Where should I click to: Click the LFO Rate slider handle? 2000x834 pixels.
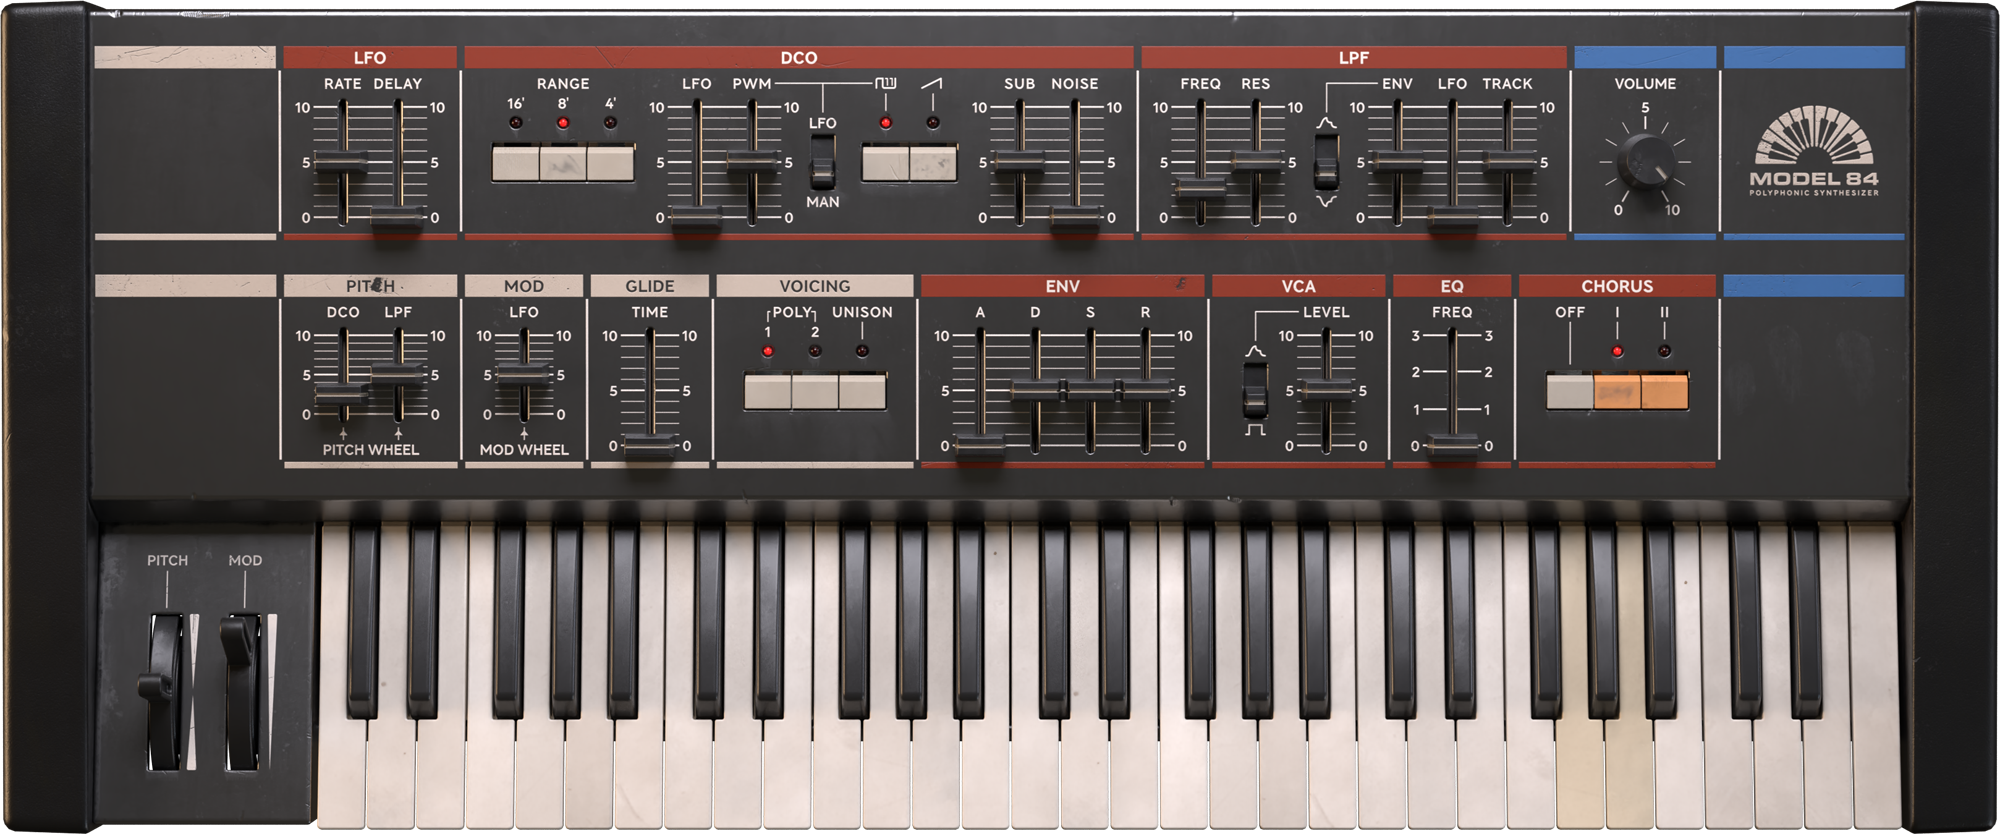342,163
